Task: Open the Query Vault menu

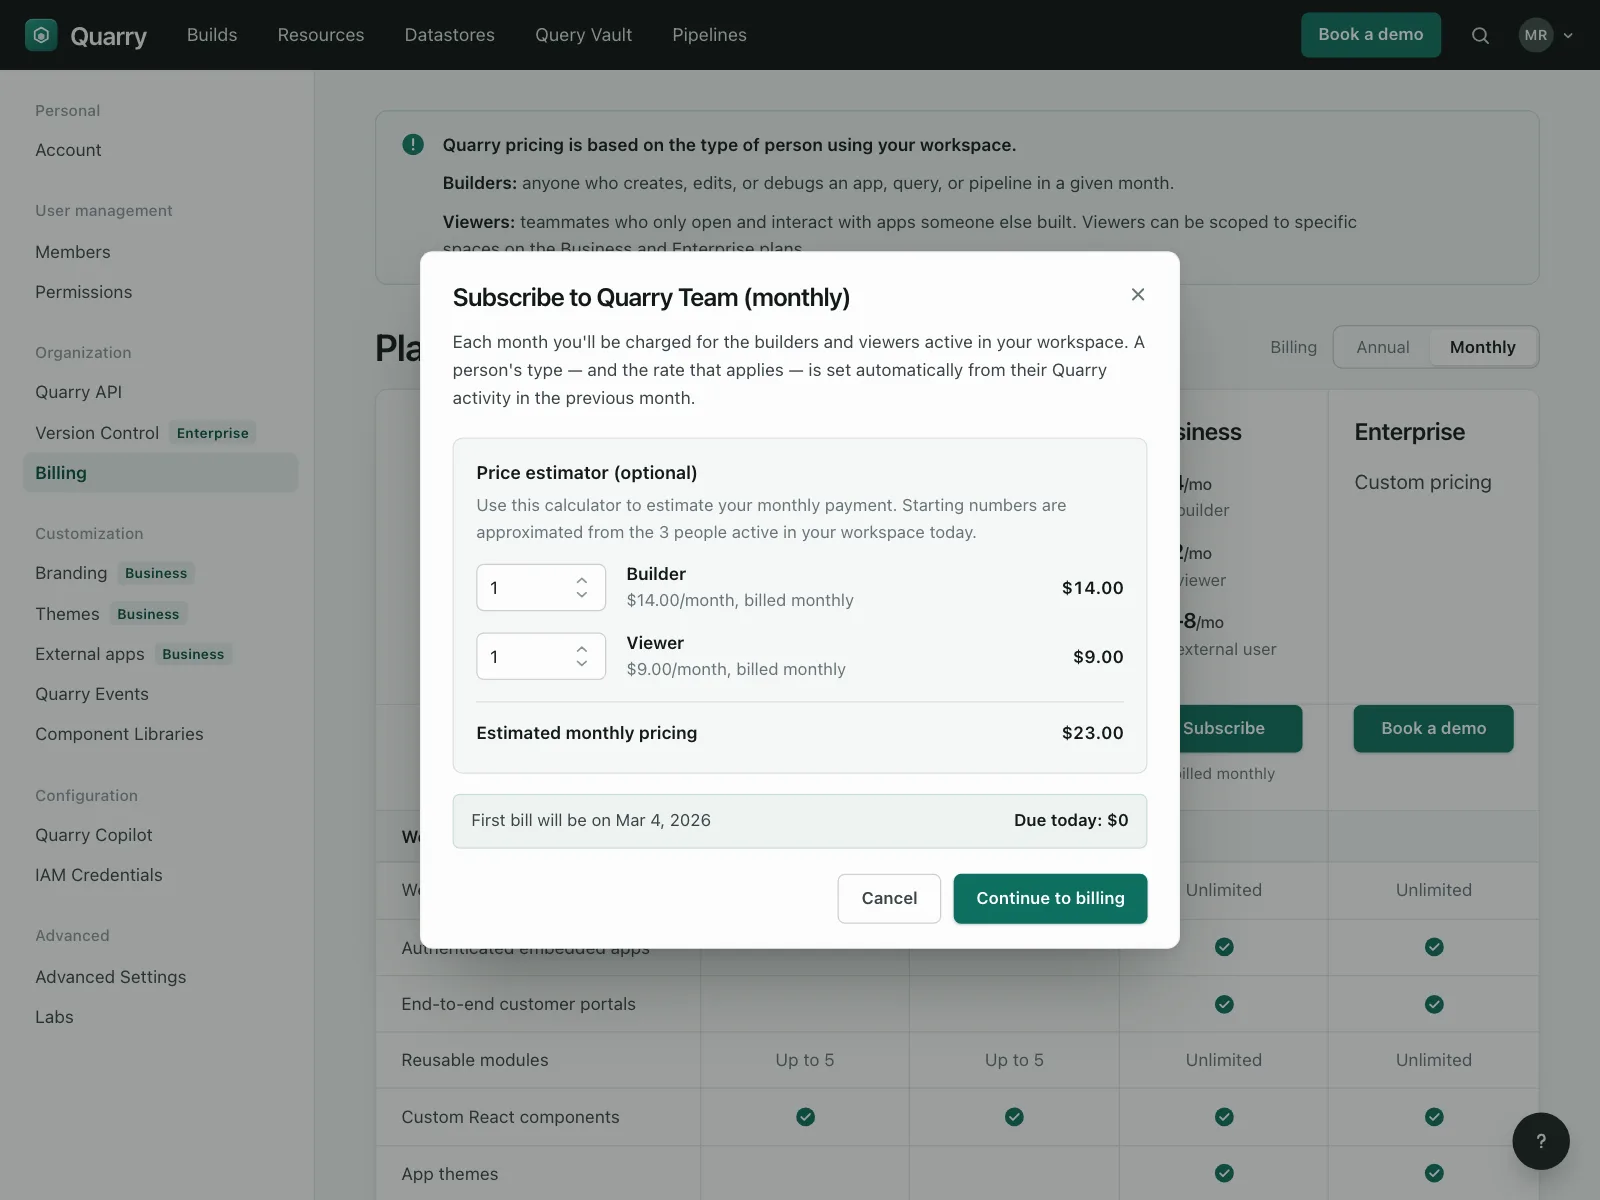Action: (x=584, y=35)
